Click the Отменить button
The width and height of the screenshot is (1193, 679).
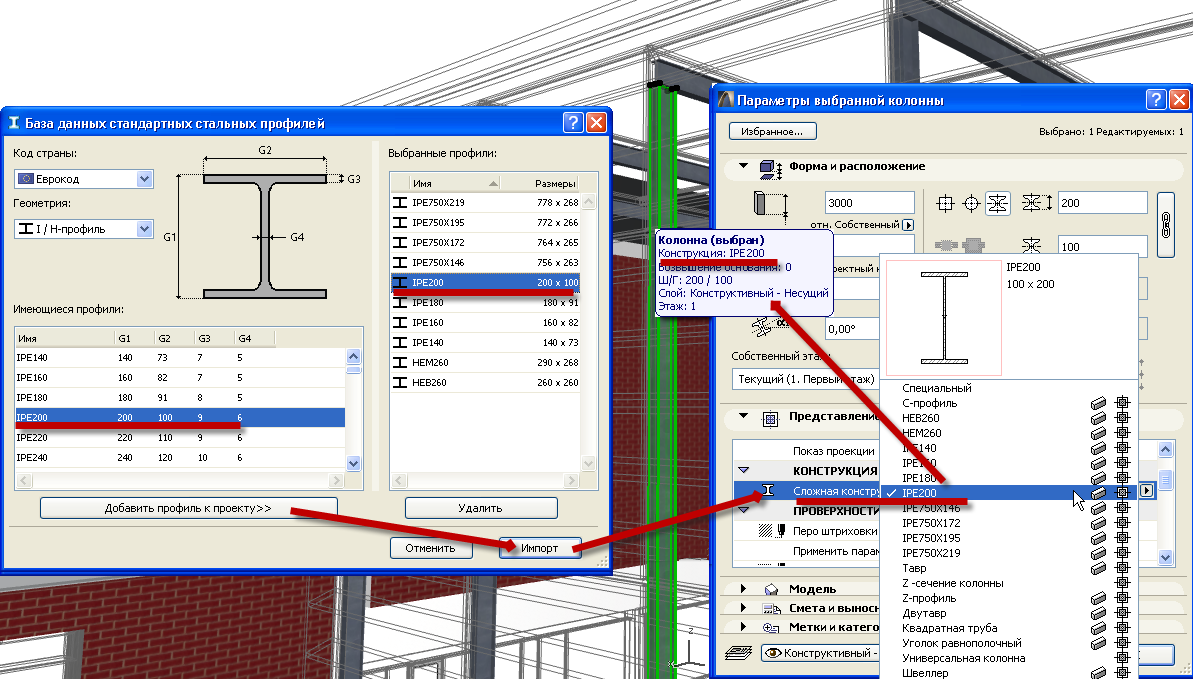click(430, 548)
